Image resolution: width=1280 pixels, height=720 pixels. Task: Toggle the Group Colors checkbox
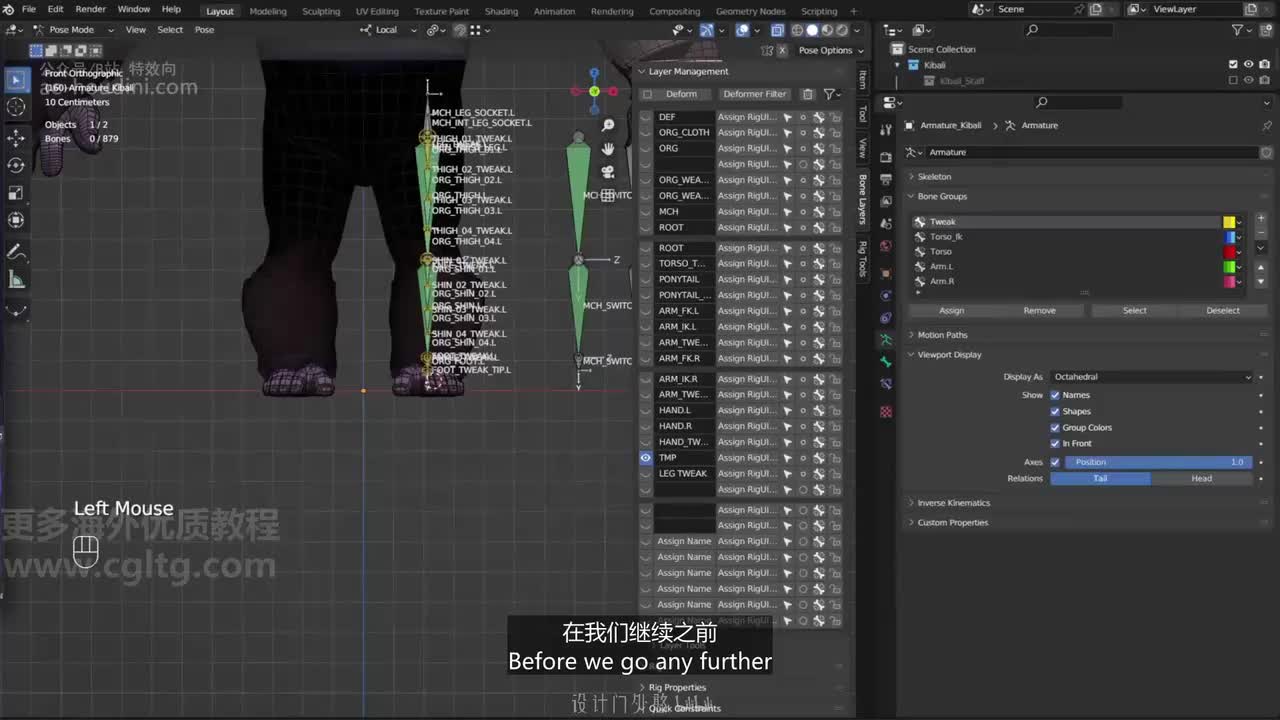(1055, 427)
